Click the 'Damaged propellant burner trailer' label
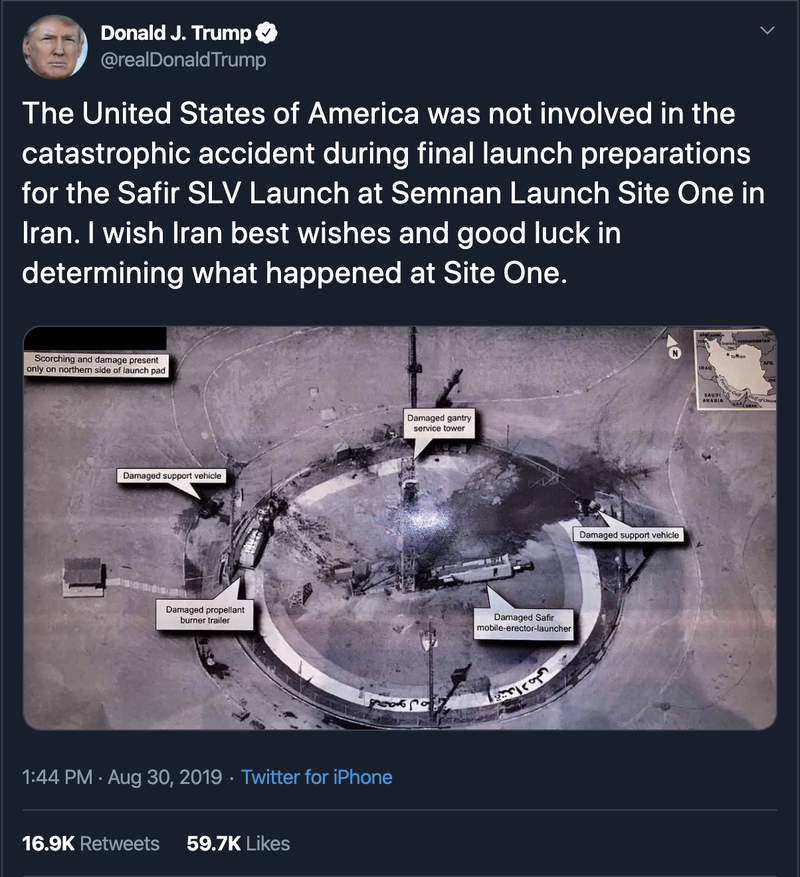 205,615
